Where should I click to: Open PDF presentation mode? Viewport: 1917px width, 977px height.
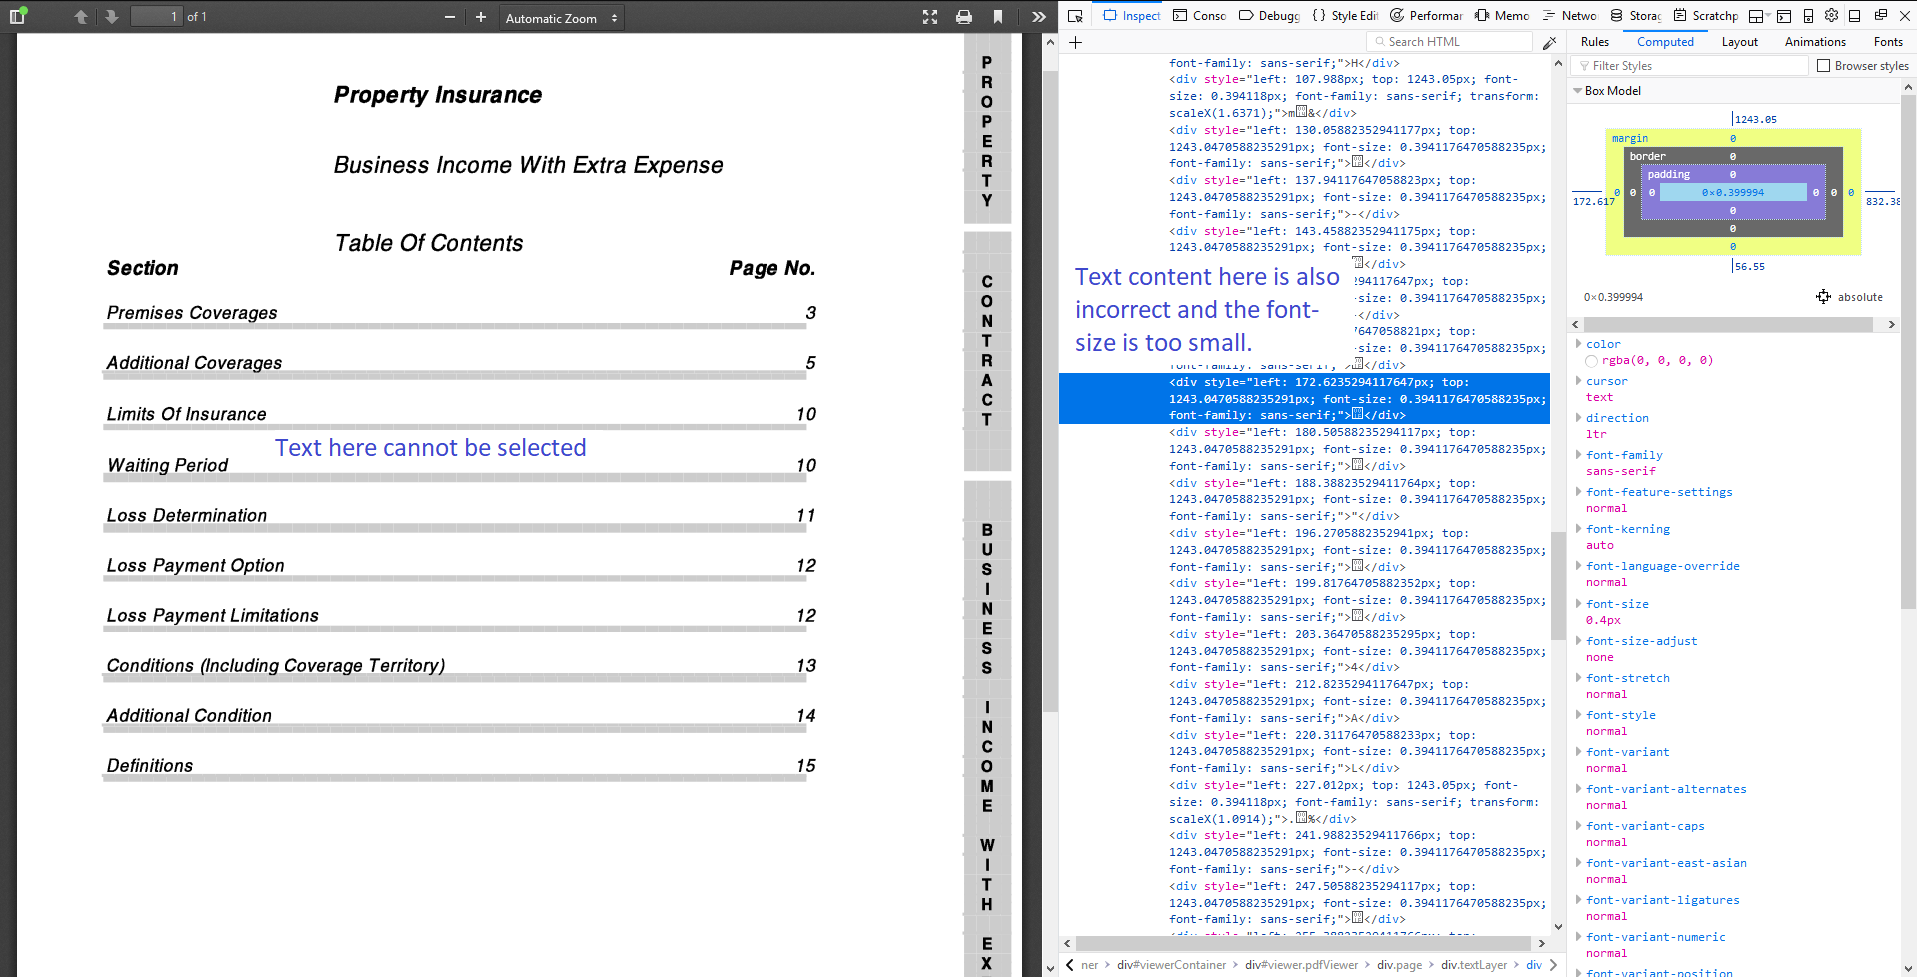coord(929,16)
